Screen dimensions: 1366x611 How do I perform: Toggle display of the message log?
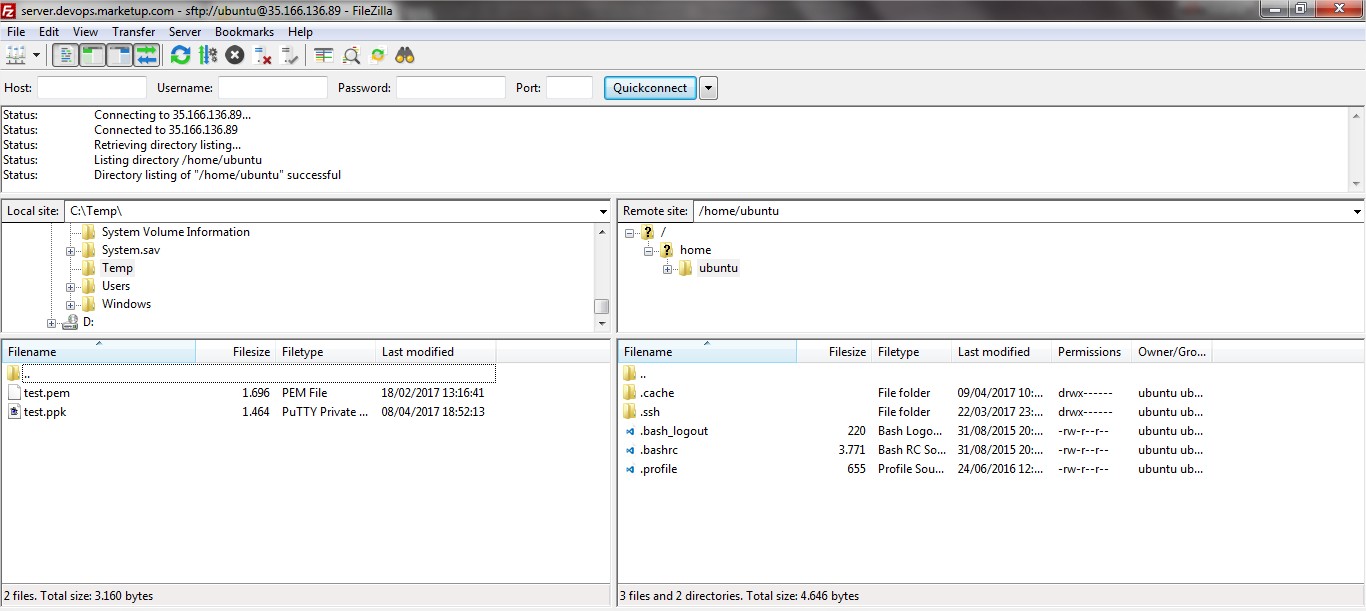click(65, 55)
